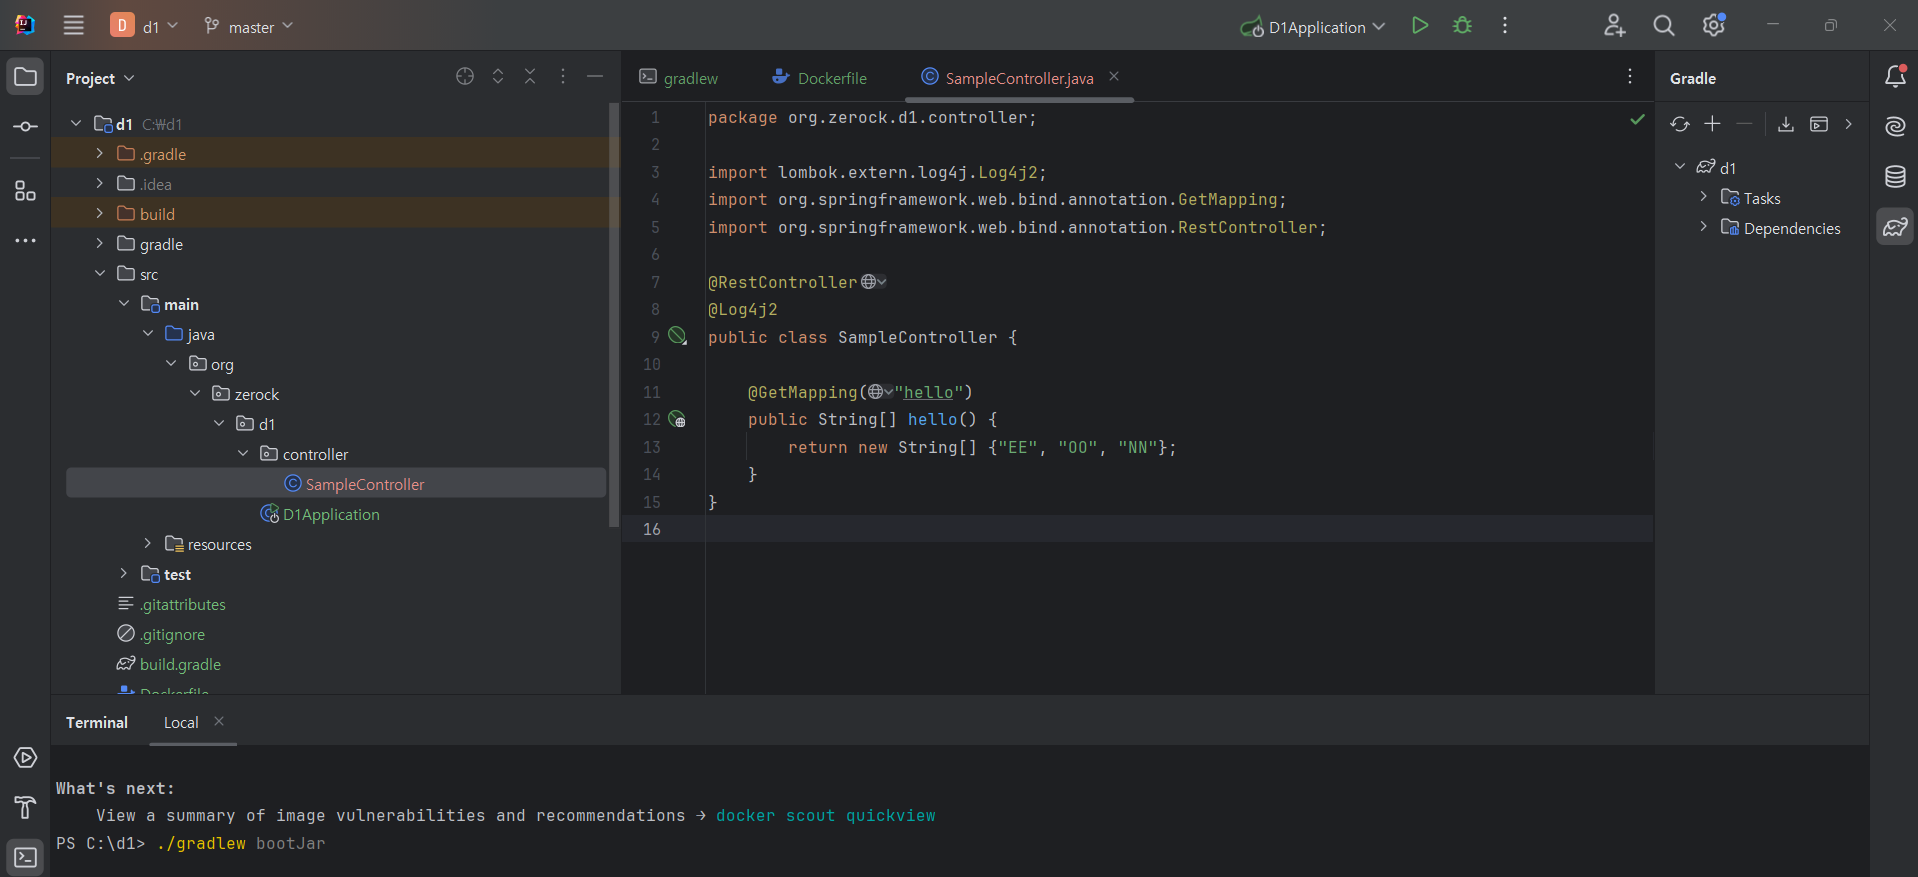Click the docker scout quickview link
Image resolution: width=1918 pixels, height=877 pixels.
pos(825,816)
